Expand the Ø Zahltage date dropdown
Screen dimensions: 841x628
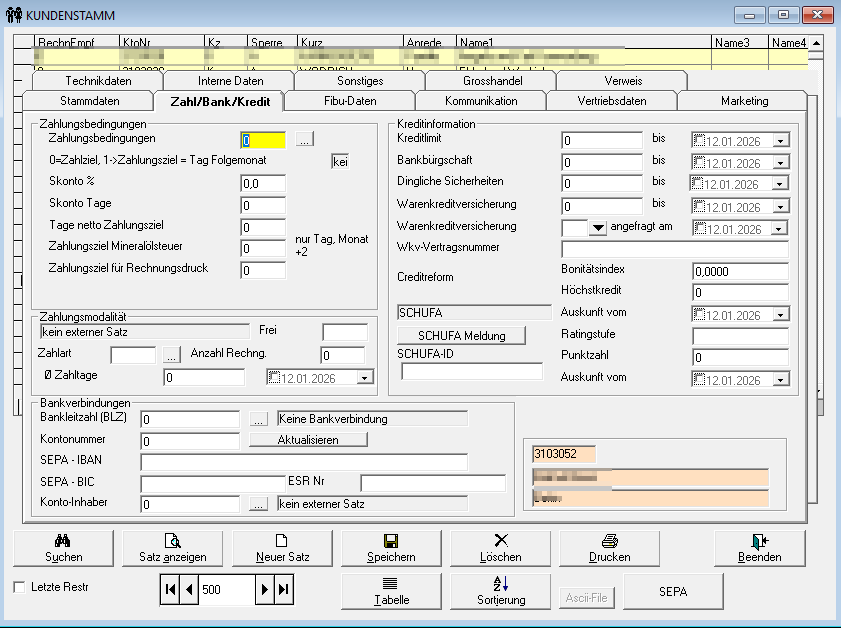pyautogui.click(x=364, y=377)
